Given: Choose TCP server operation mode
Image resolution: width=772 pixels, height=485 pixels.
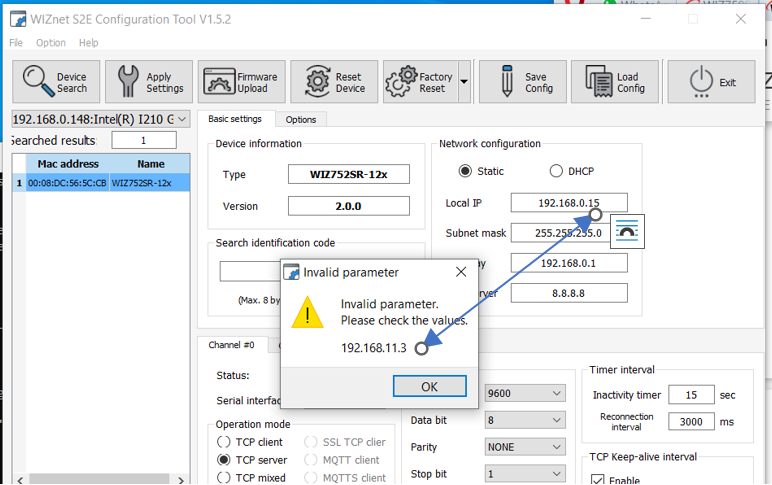Looking at the screenshot, I should pos(224,460).
